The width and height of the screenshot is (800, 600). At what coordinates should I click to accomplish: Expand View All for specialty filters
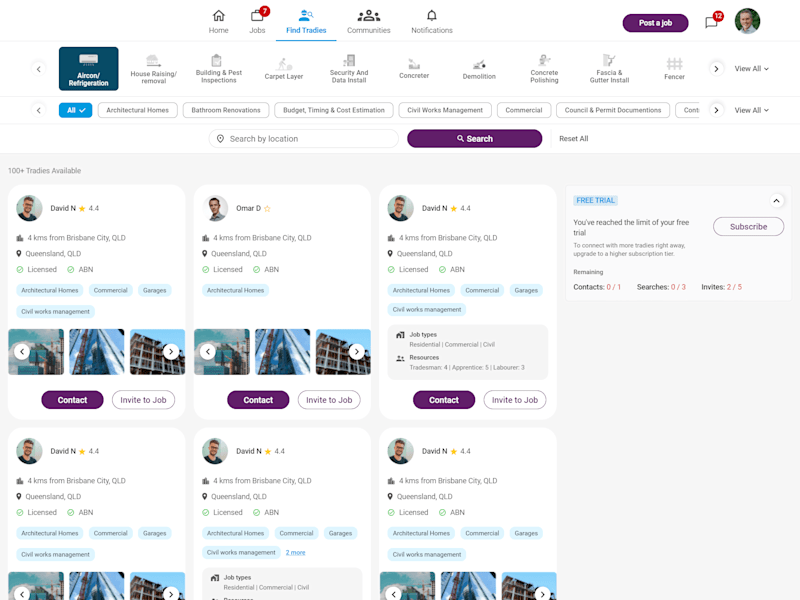pyautogui.click(x=752, y=110)
